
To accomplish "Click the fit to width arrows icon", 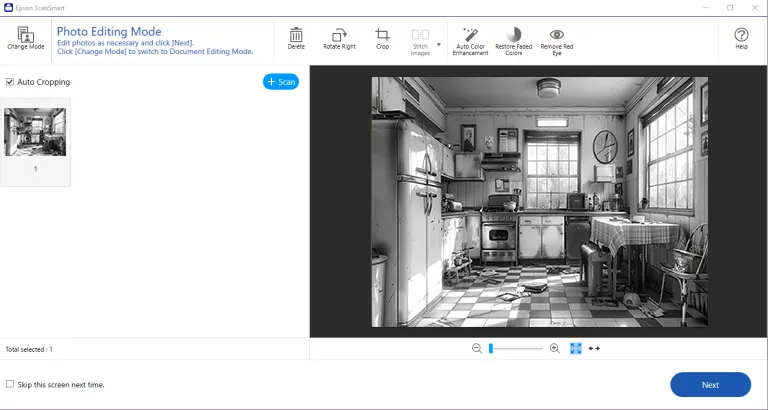I will click(594, 348).
